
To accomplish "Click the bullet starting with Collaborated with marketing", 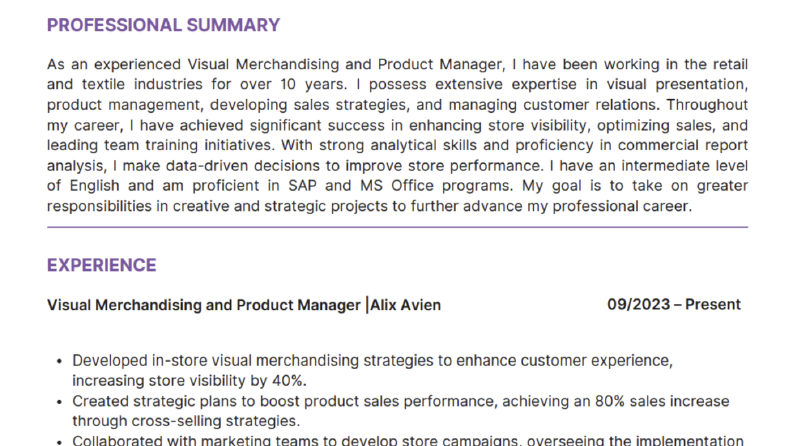I will pos(408,440).
